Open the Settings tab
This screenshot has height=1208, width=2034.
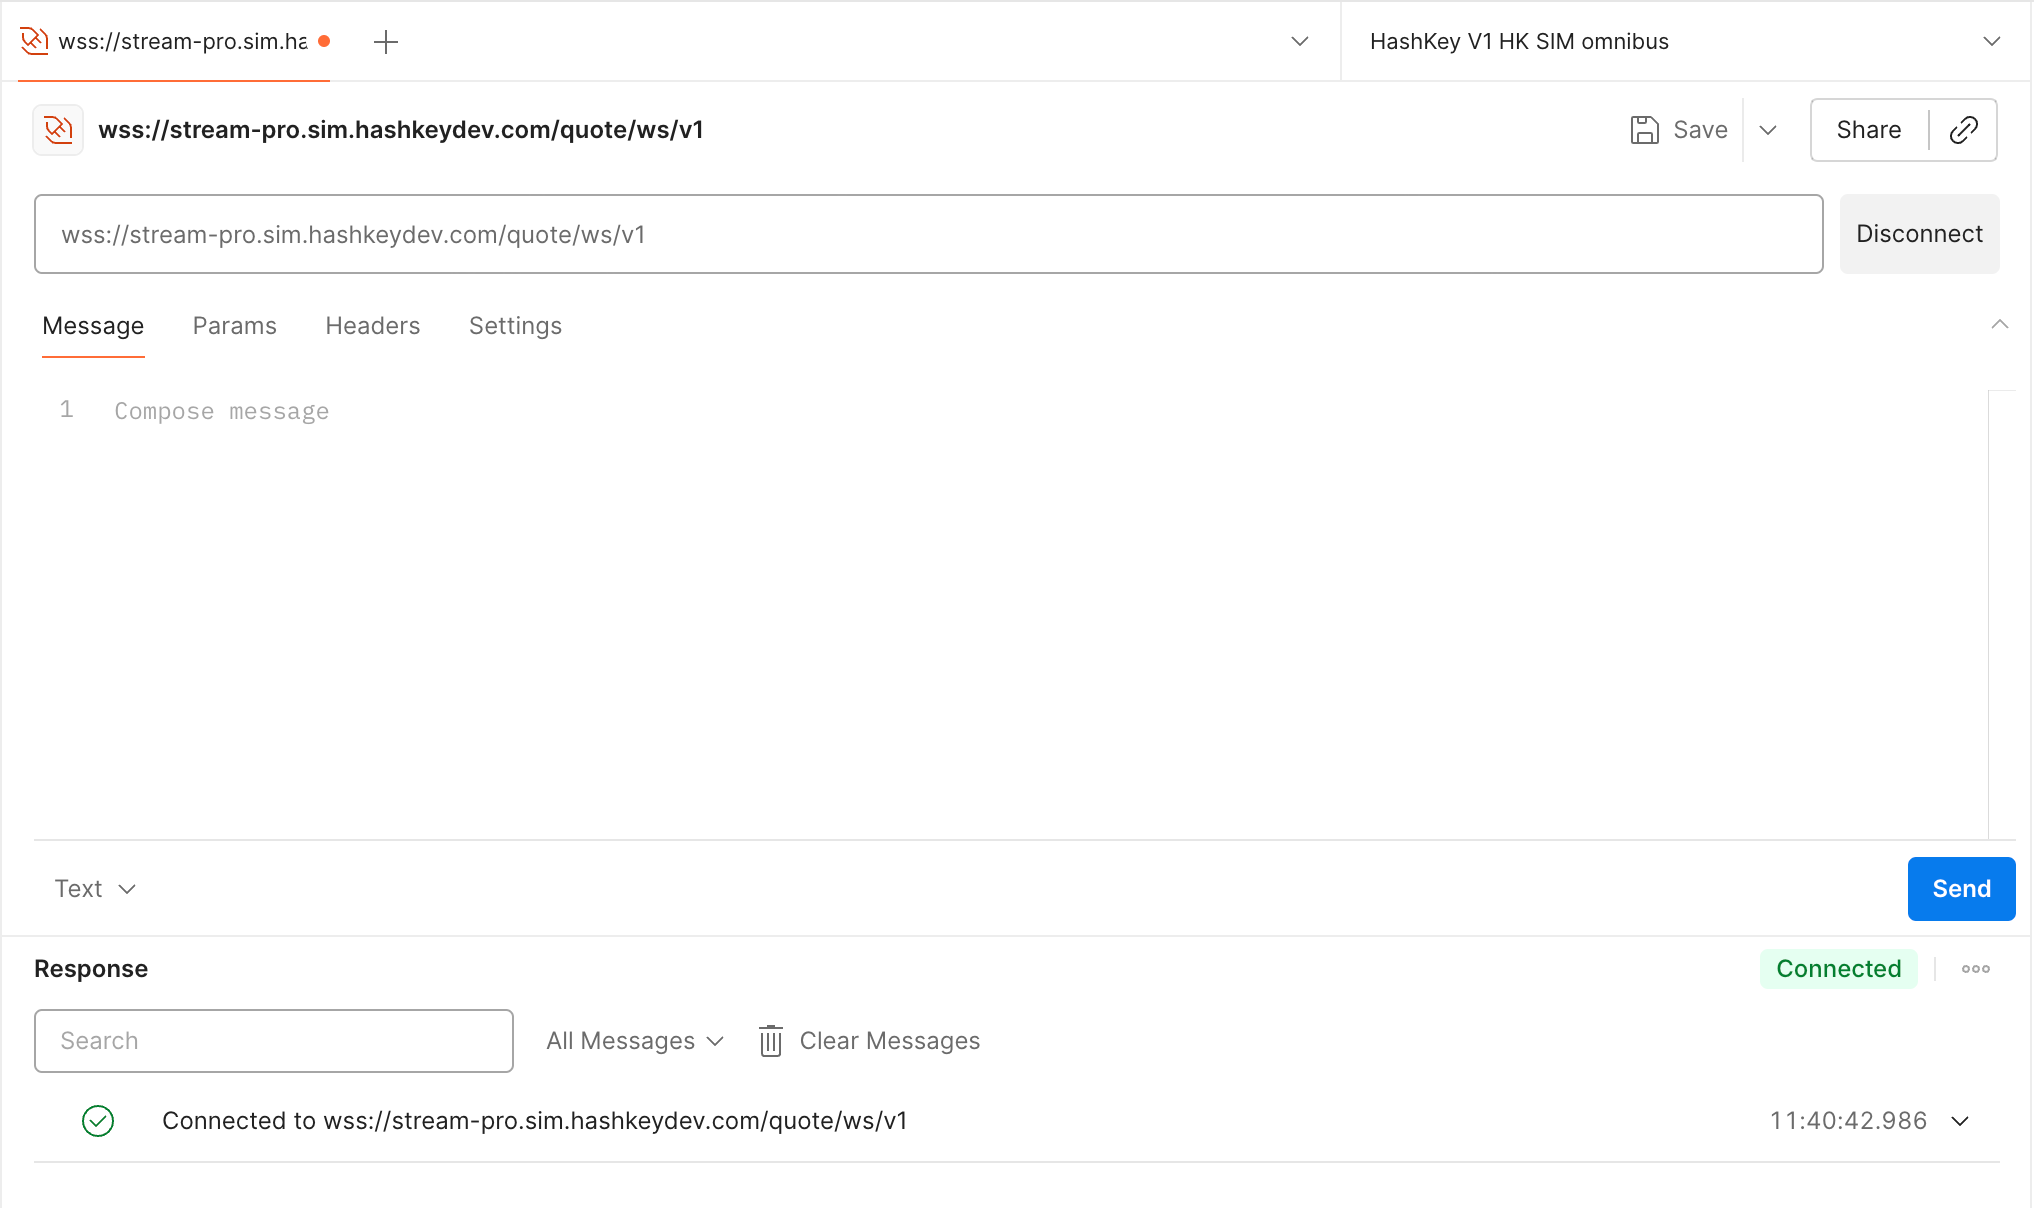tap(515, 326)
